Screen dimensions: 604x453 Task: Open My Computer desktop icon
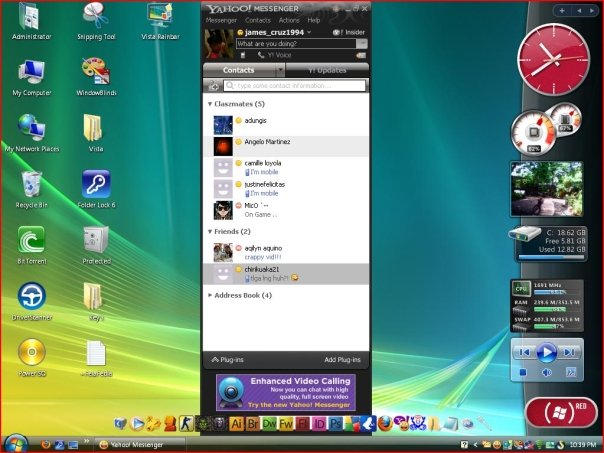[32, 77]
